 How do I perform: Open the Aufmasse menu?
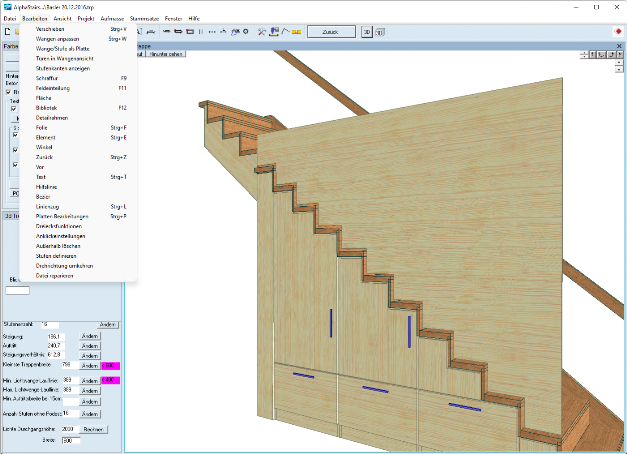[x=112, y=18]
